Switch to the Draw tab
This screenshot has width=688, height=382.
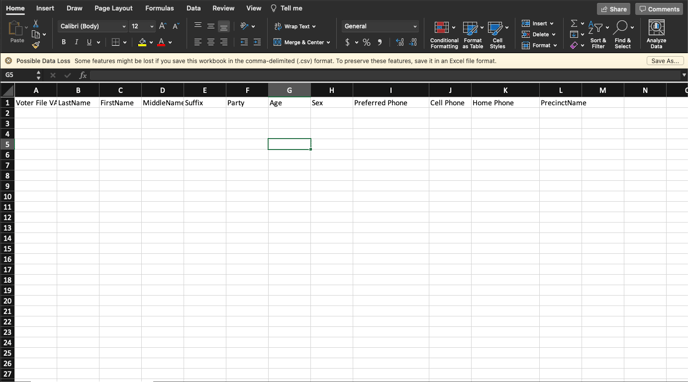point(74,8)
